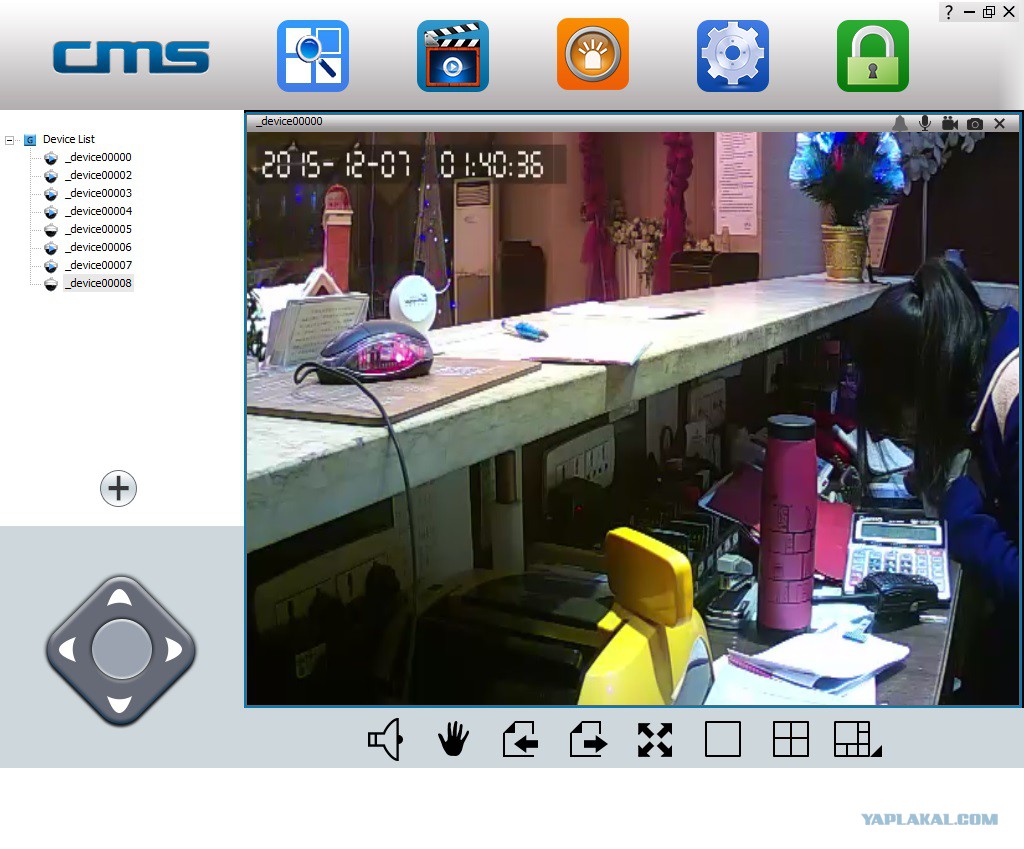Click the green padlock lock icon
1024x849 pixels.
pos(873,56)
